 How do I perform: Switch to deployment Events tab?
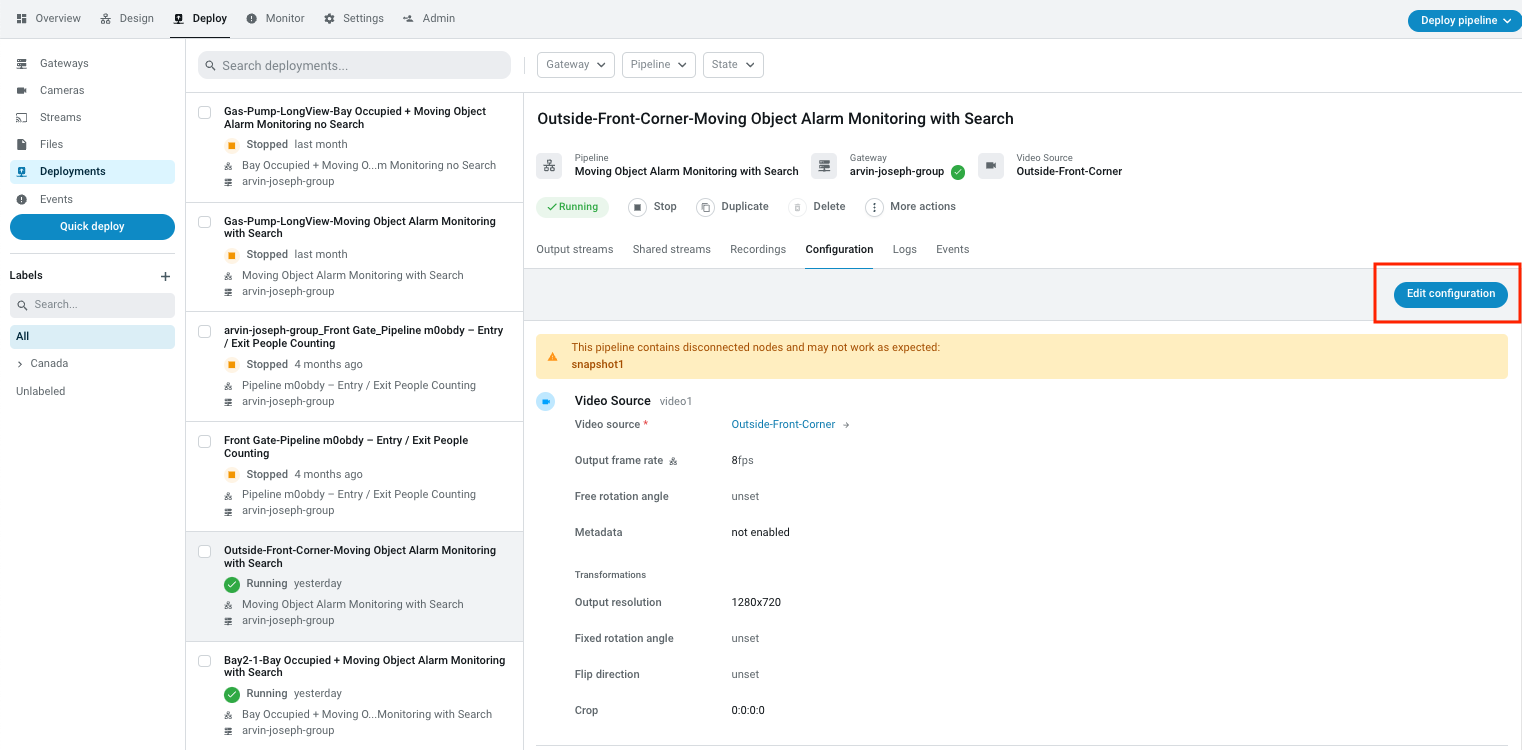pos(953,249)
